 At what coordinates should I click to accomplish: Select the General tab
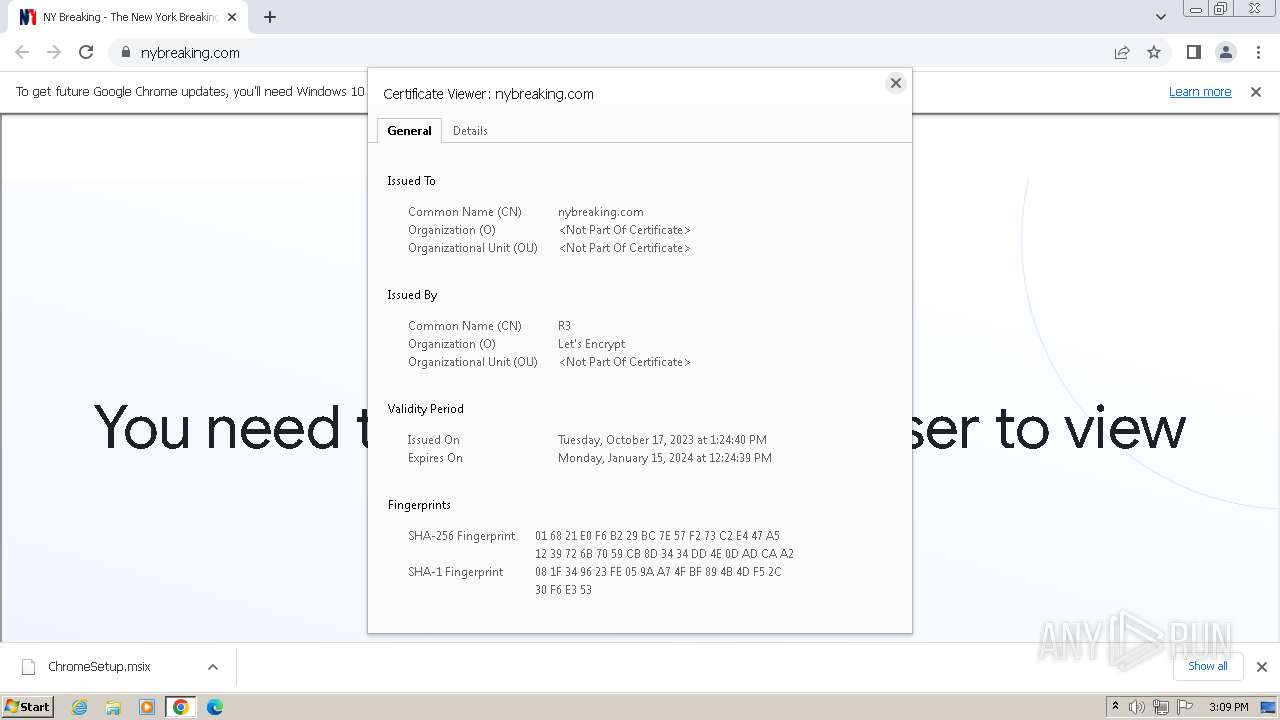click(x=409, y=131)
